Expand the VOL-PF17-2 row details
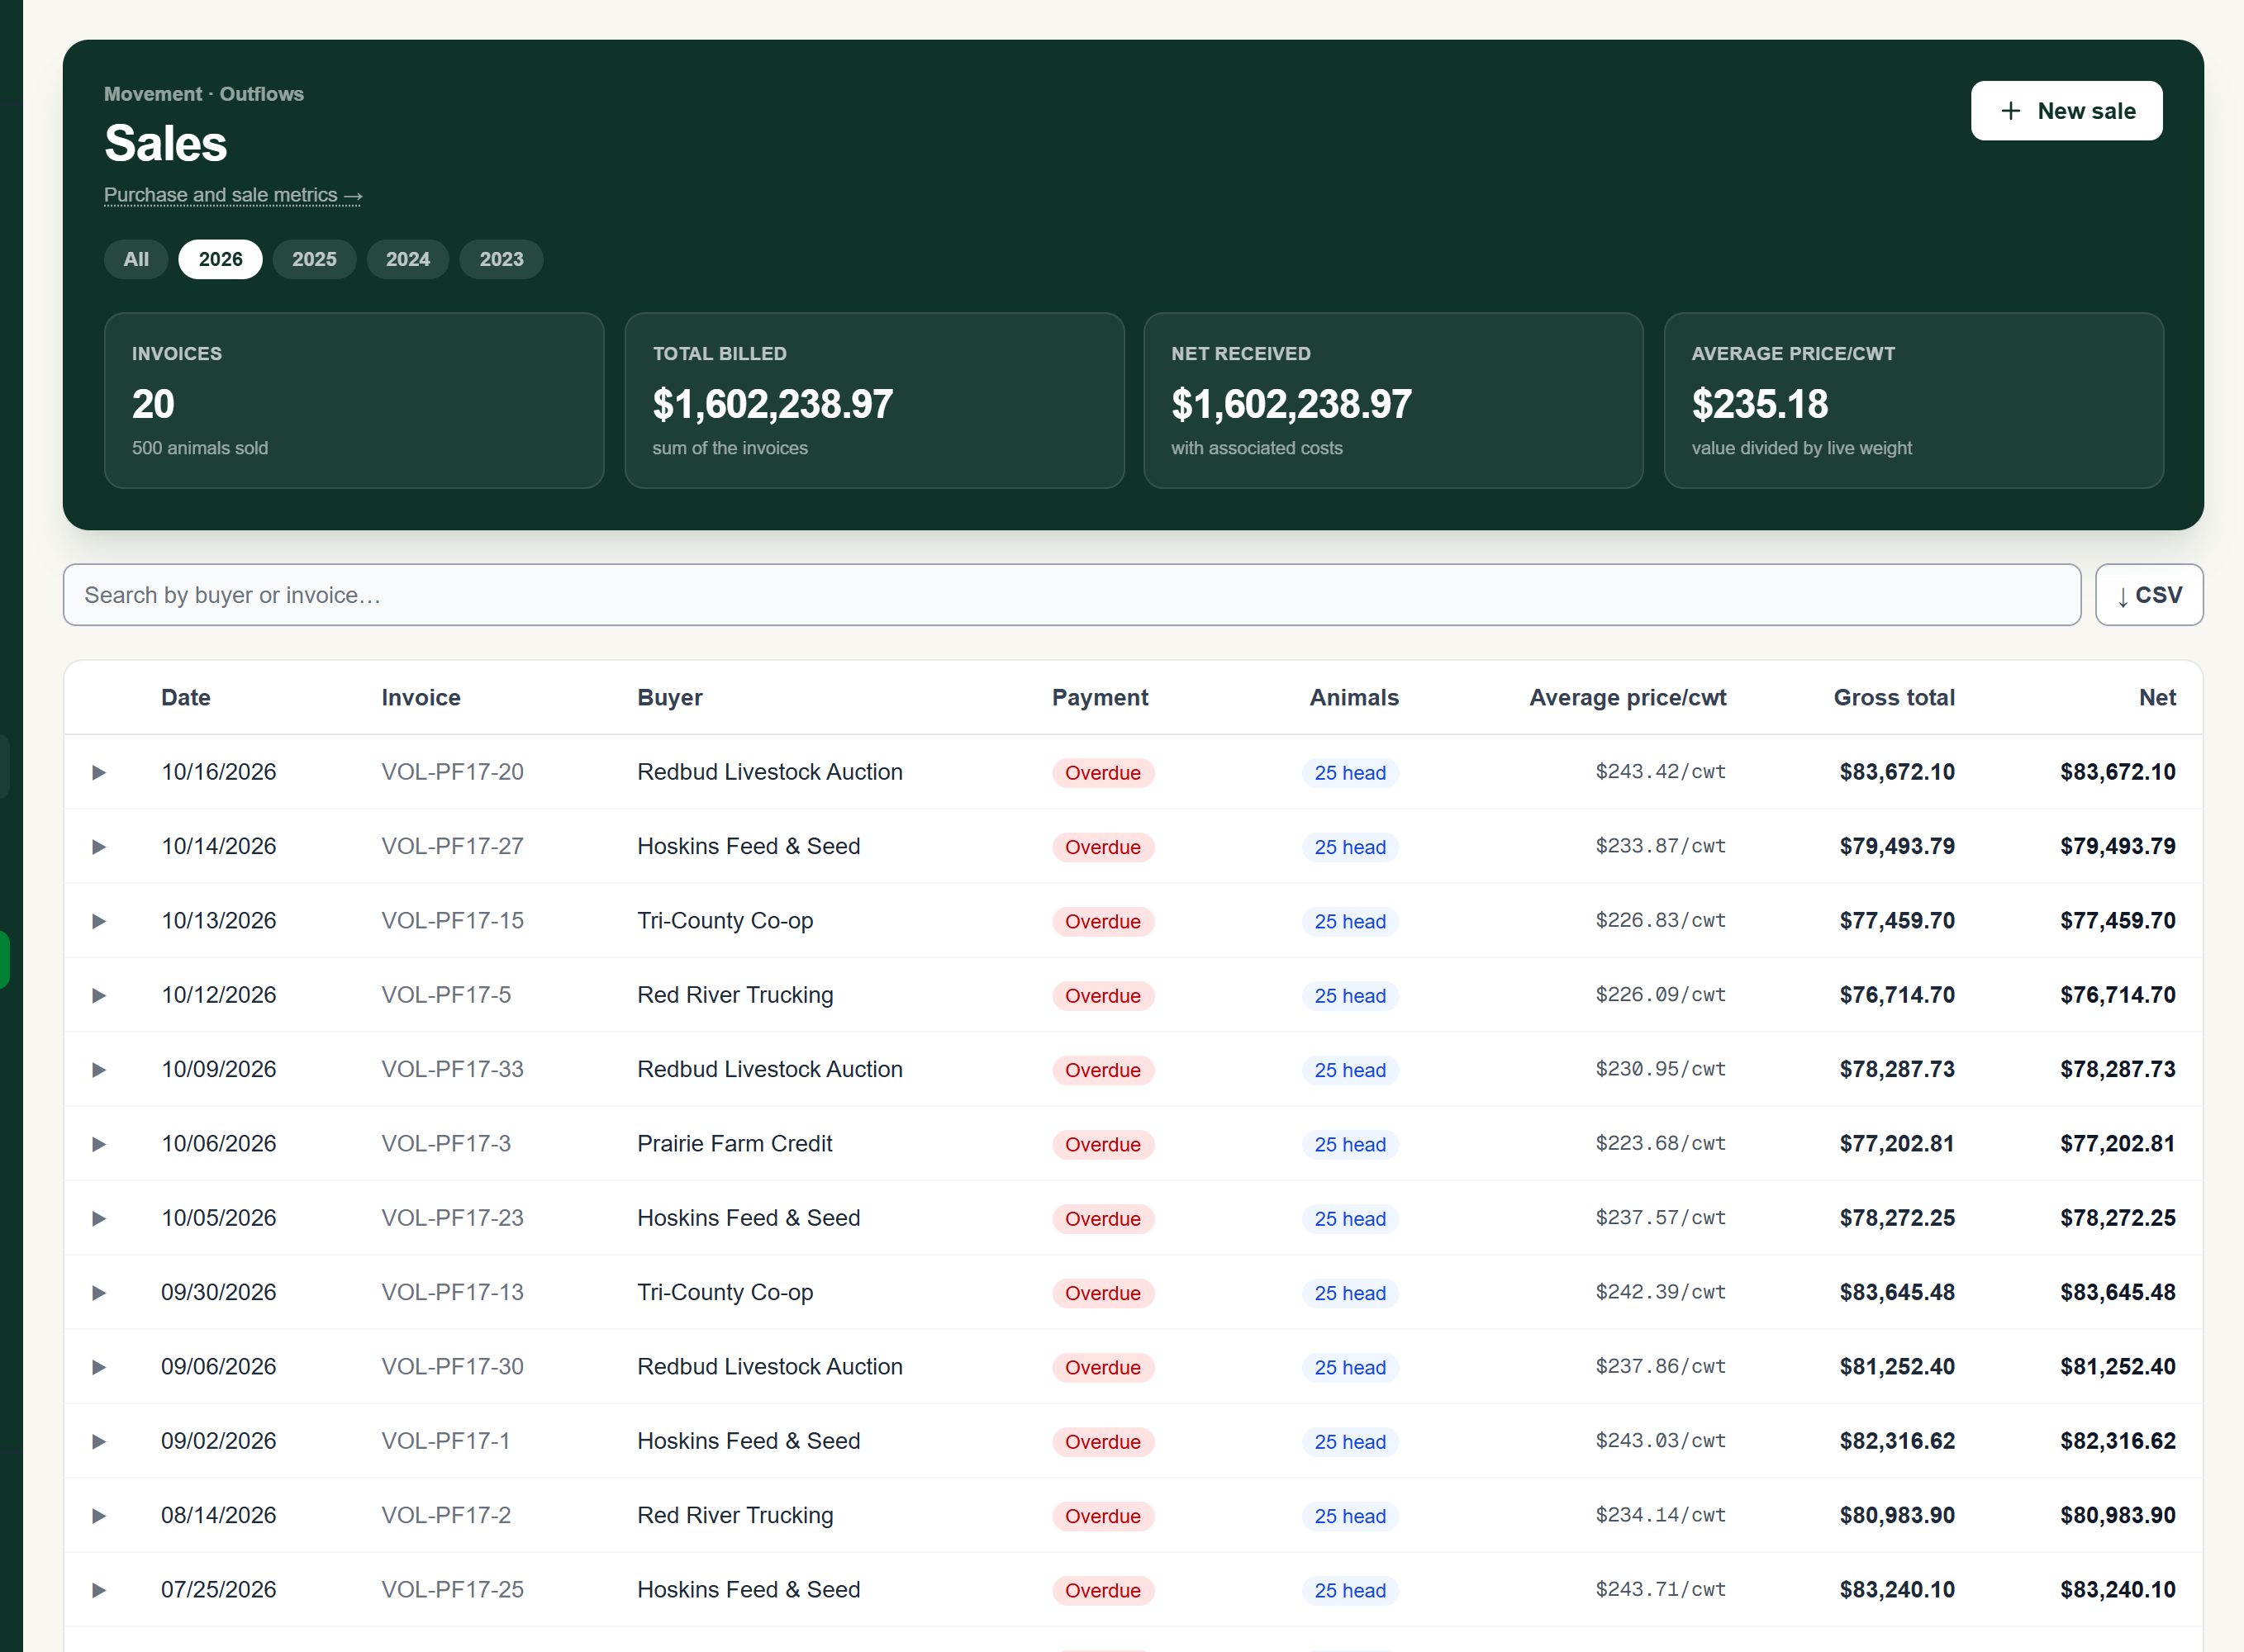Viewport: 2244px width, 1652px height. click(x=98, y=1515)
